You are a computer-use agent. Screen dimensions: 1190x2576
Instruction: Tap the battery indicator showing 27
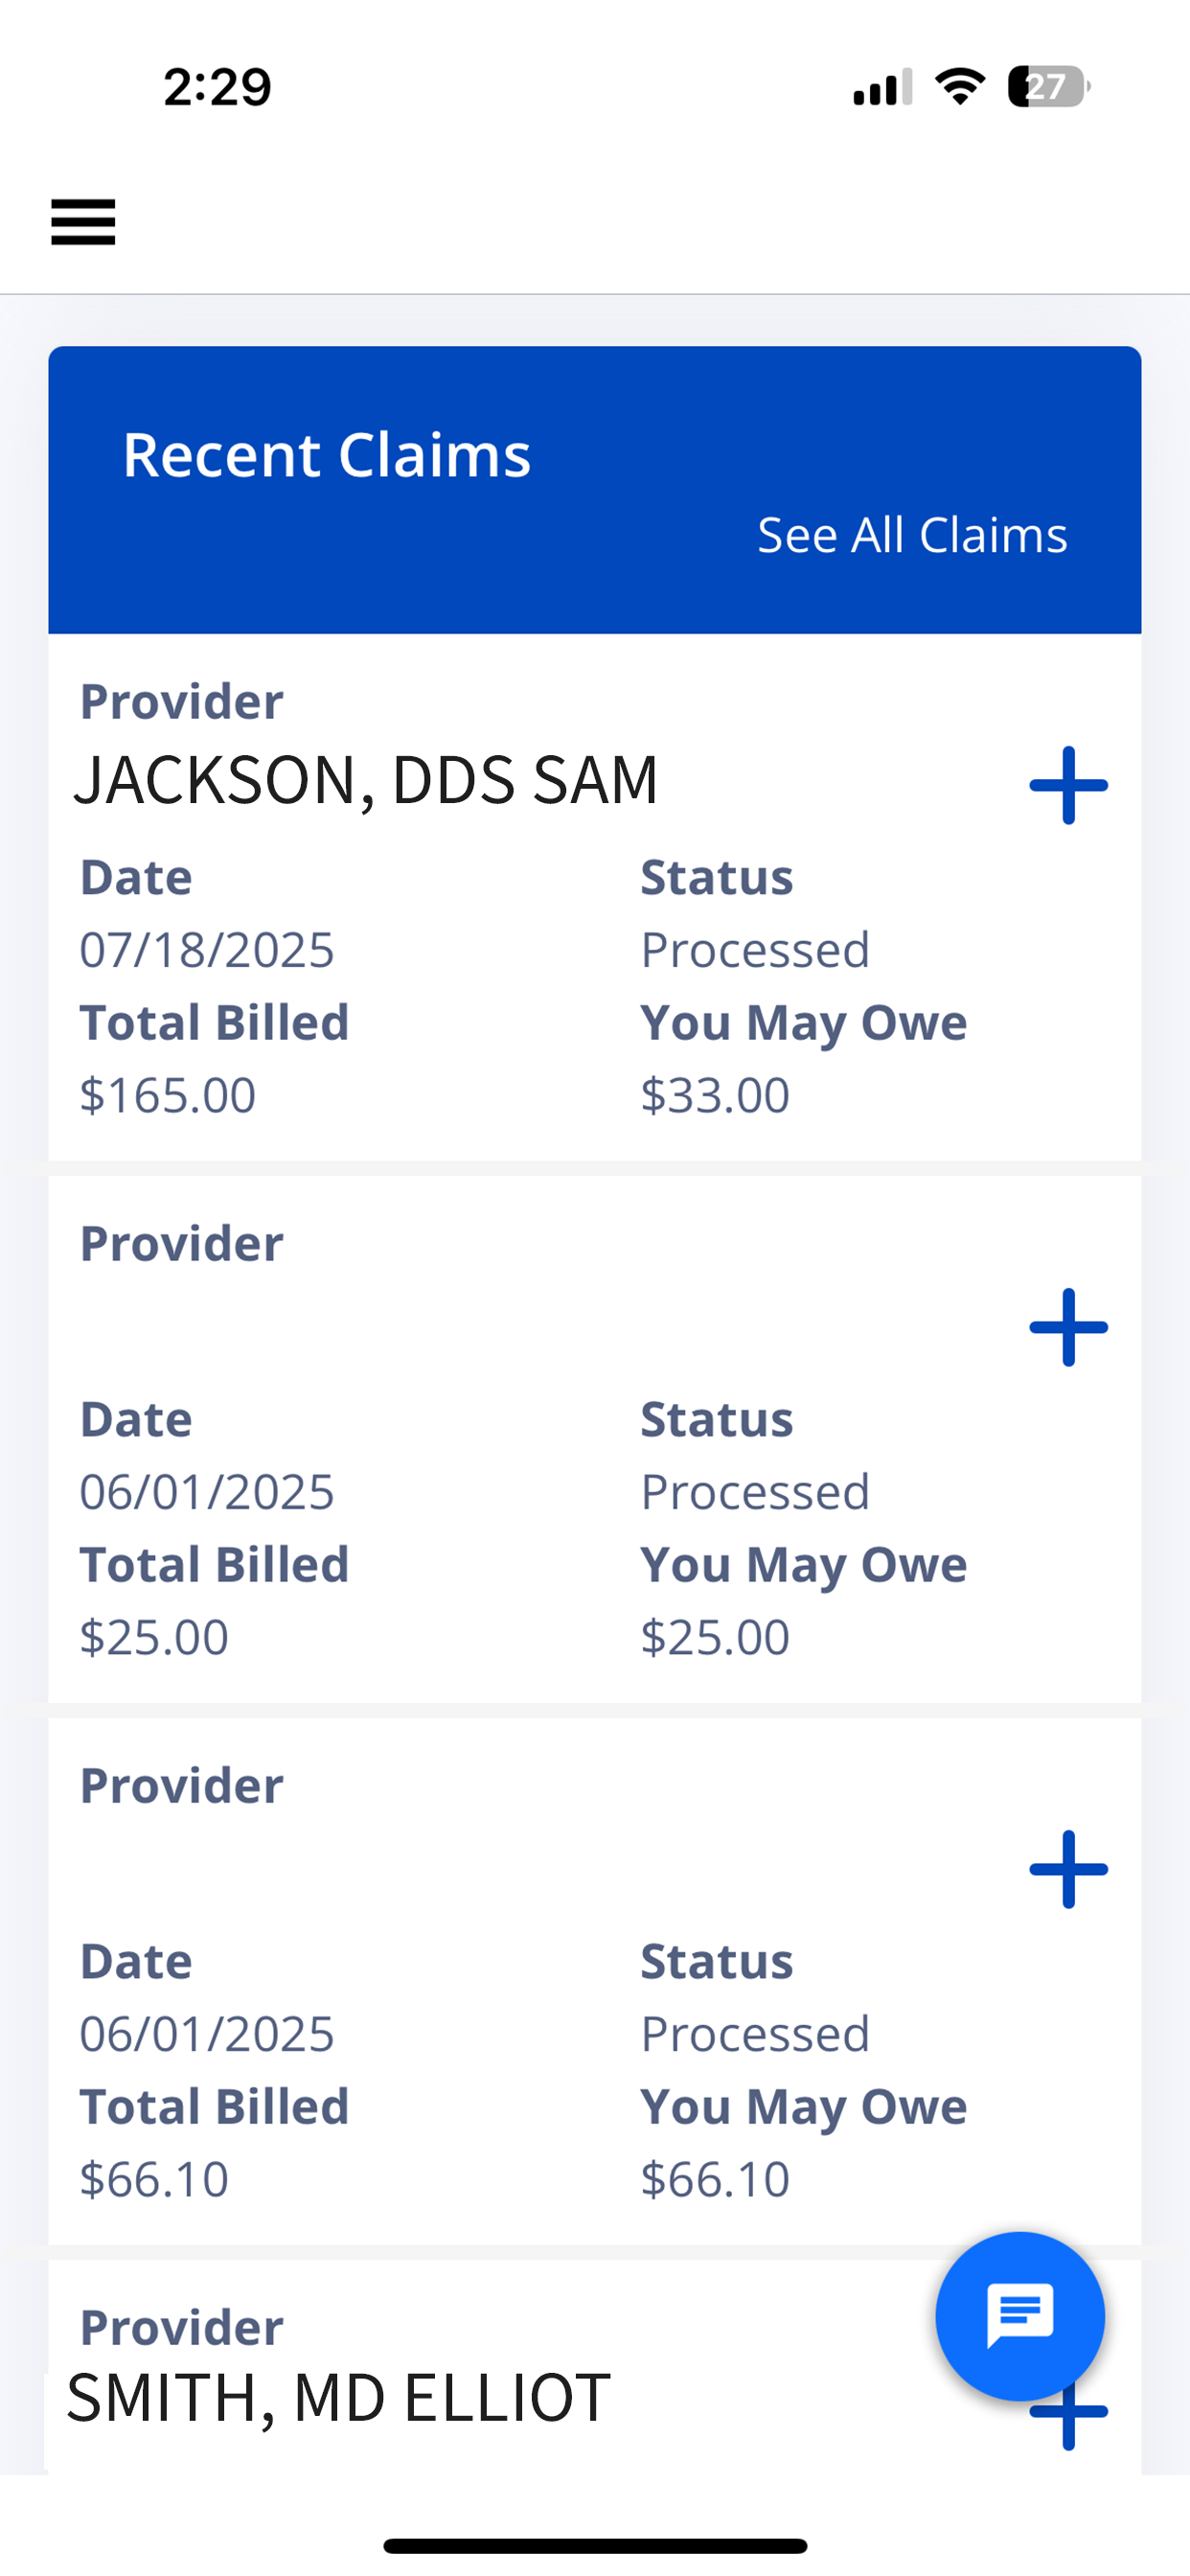click(x=1048, y=86)
